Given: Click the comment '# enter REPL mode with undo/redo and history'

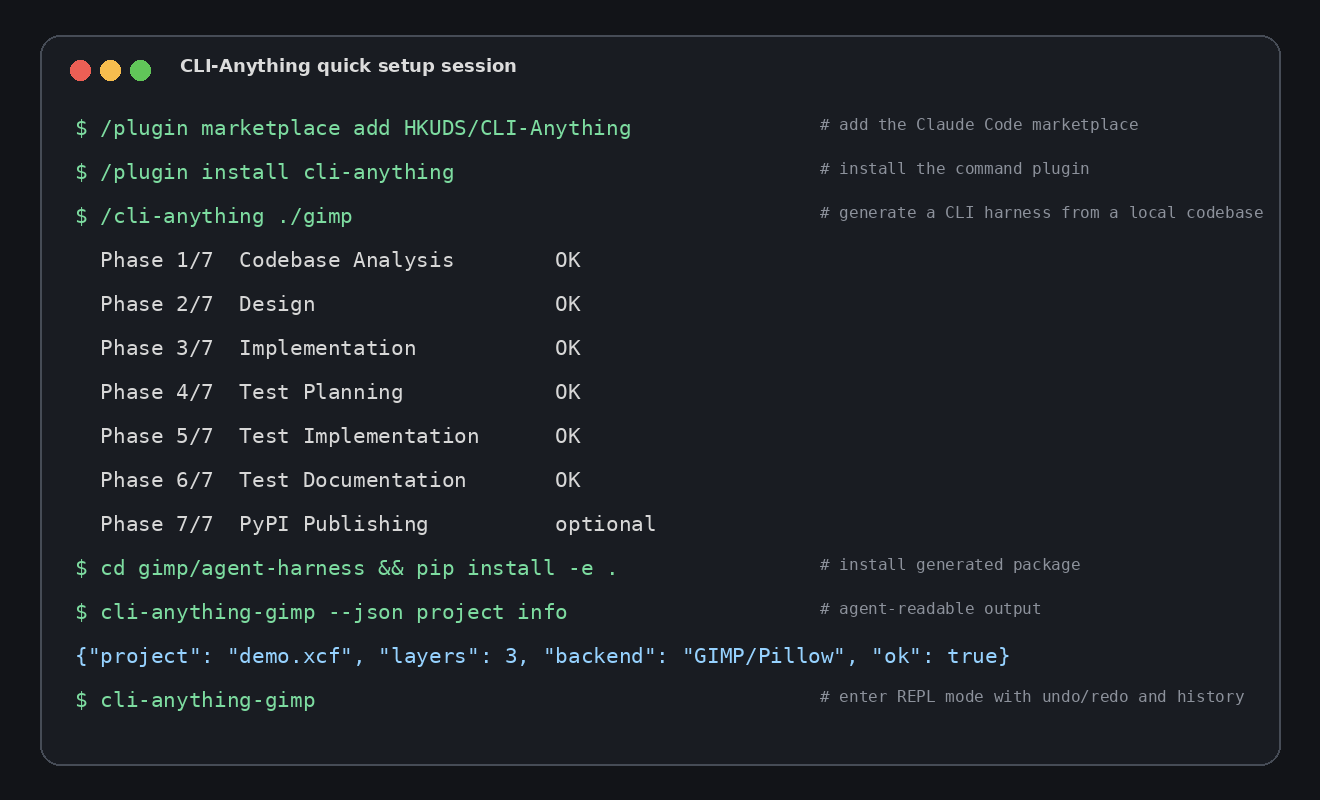Looking at the screenshot, I should pyautogui.click(x=1032, y=697).
